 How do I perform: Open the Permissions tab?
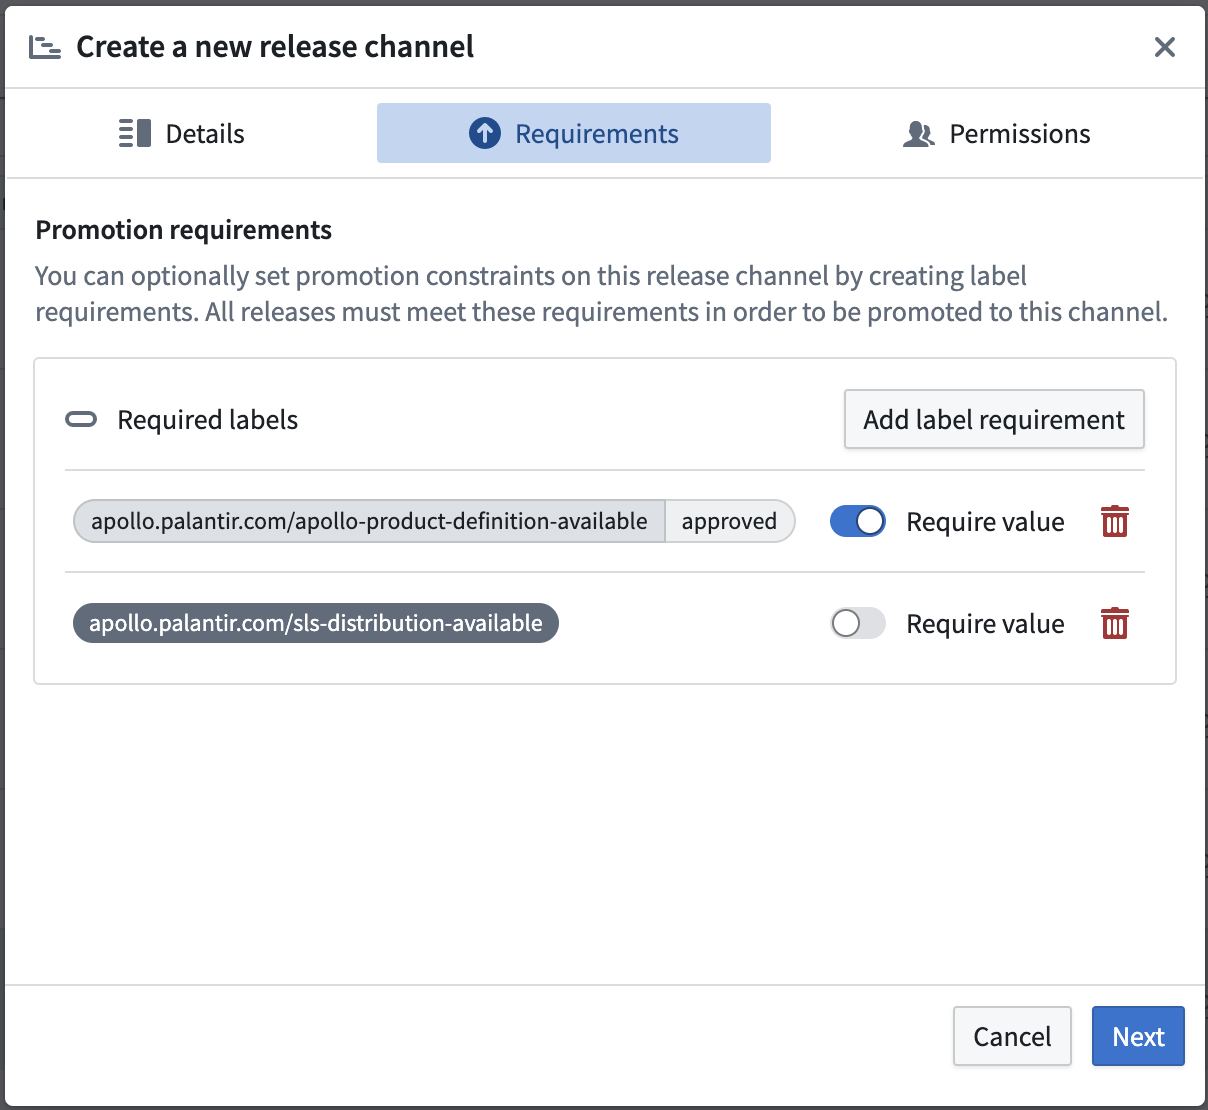(1019, 134)
